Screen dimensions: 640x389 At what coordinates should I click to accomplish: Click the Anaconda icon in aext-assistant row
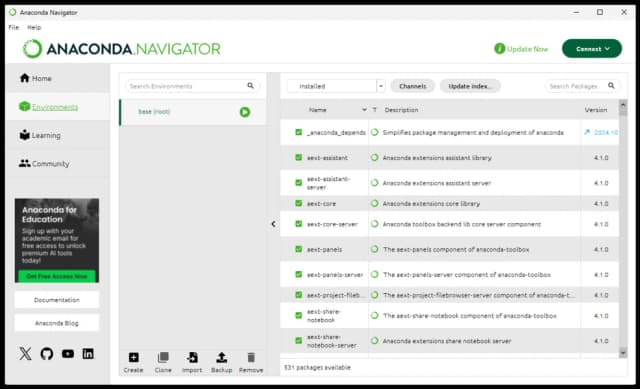(374, 157)
